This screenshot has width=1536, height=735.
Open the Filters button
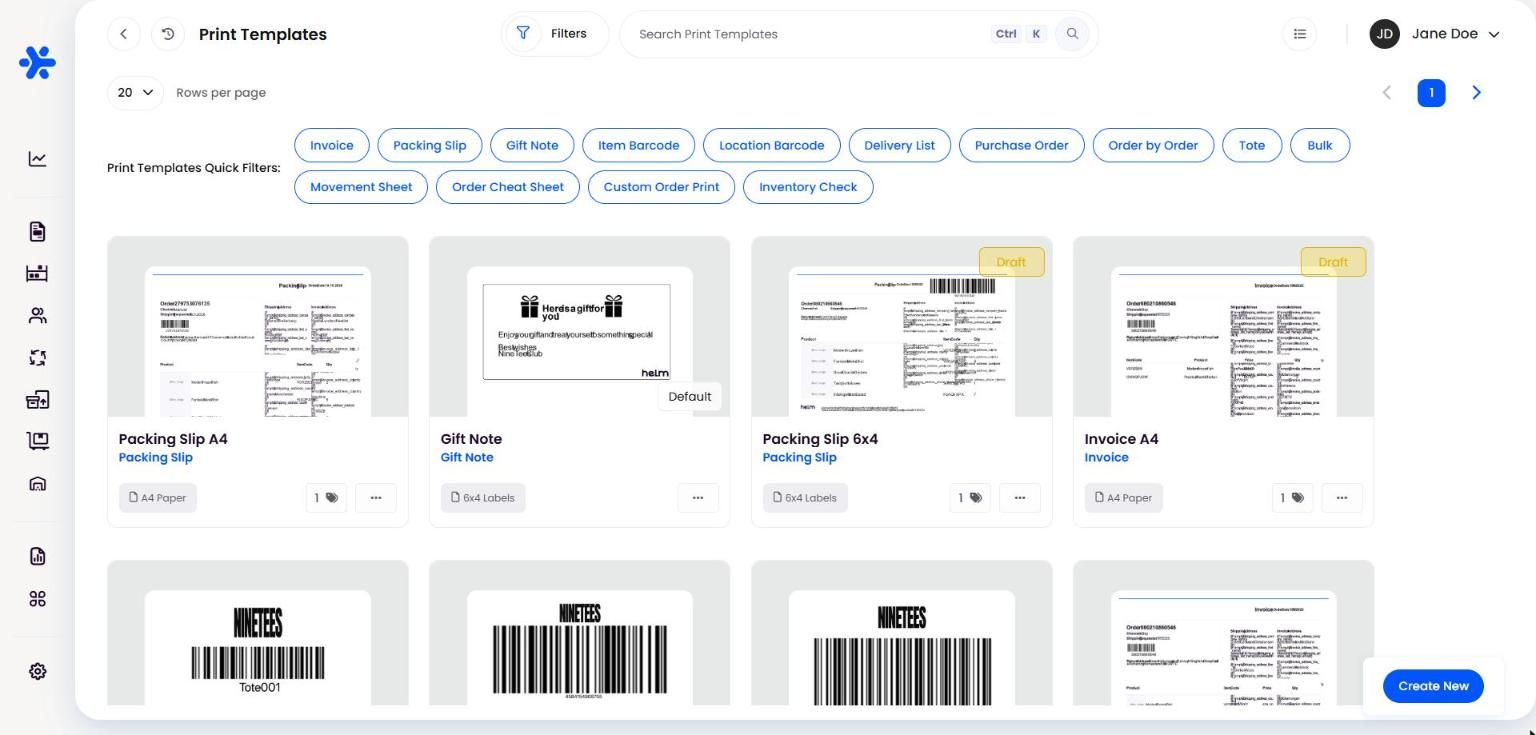tap(555, 34)
